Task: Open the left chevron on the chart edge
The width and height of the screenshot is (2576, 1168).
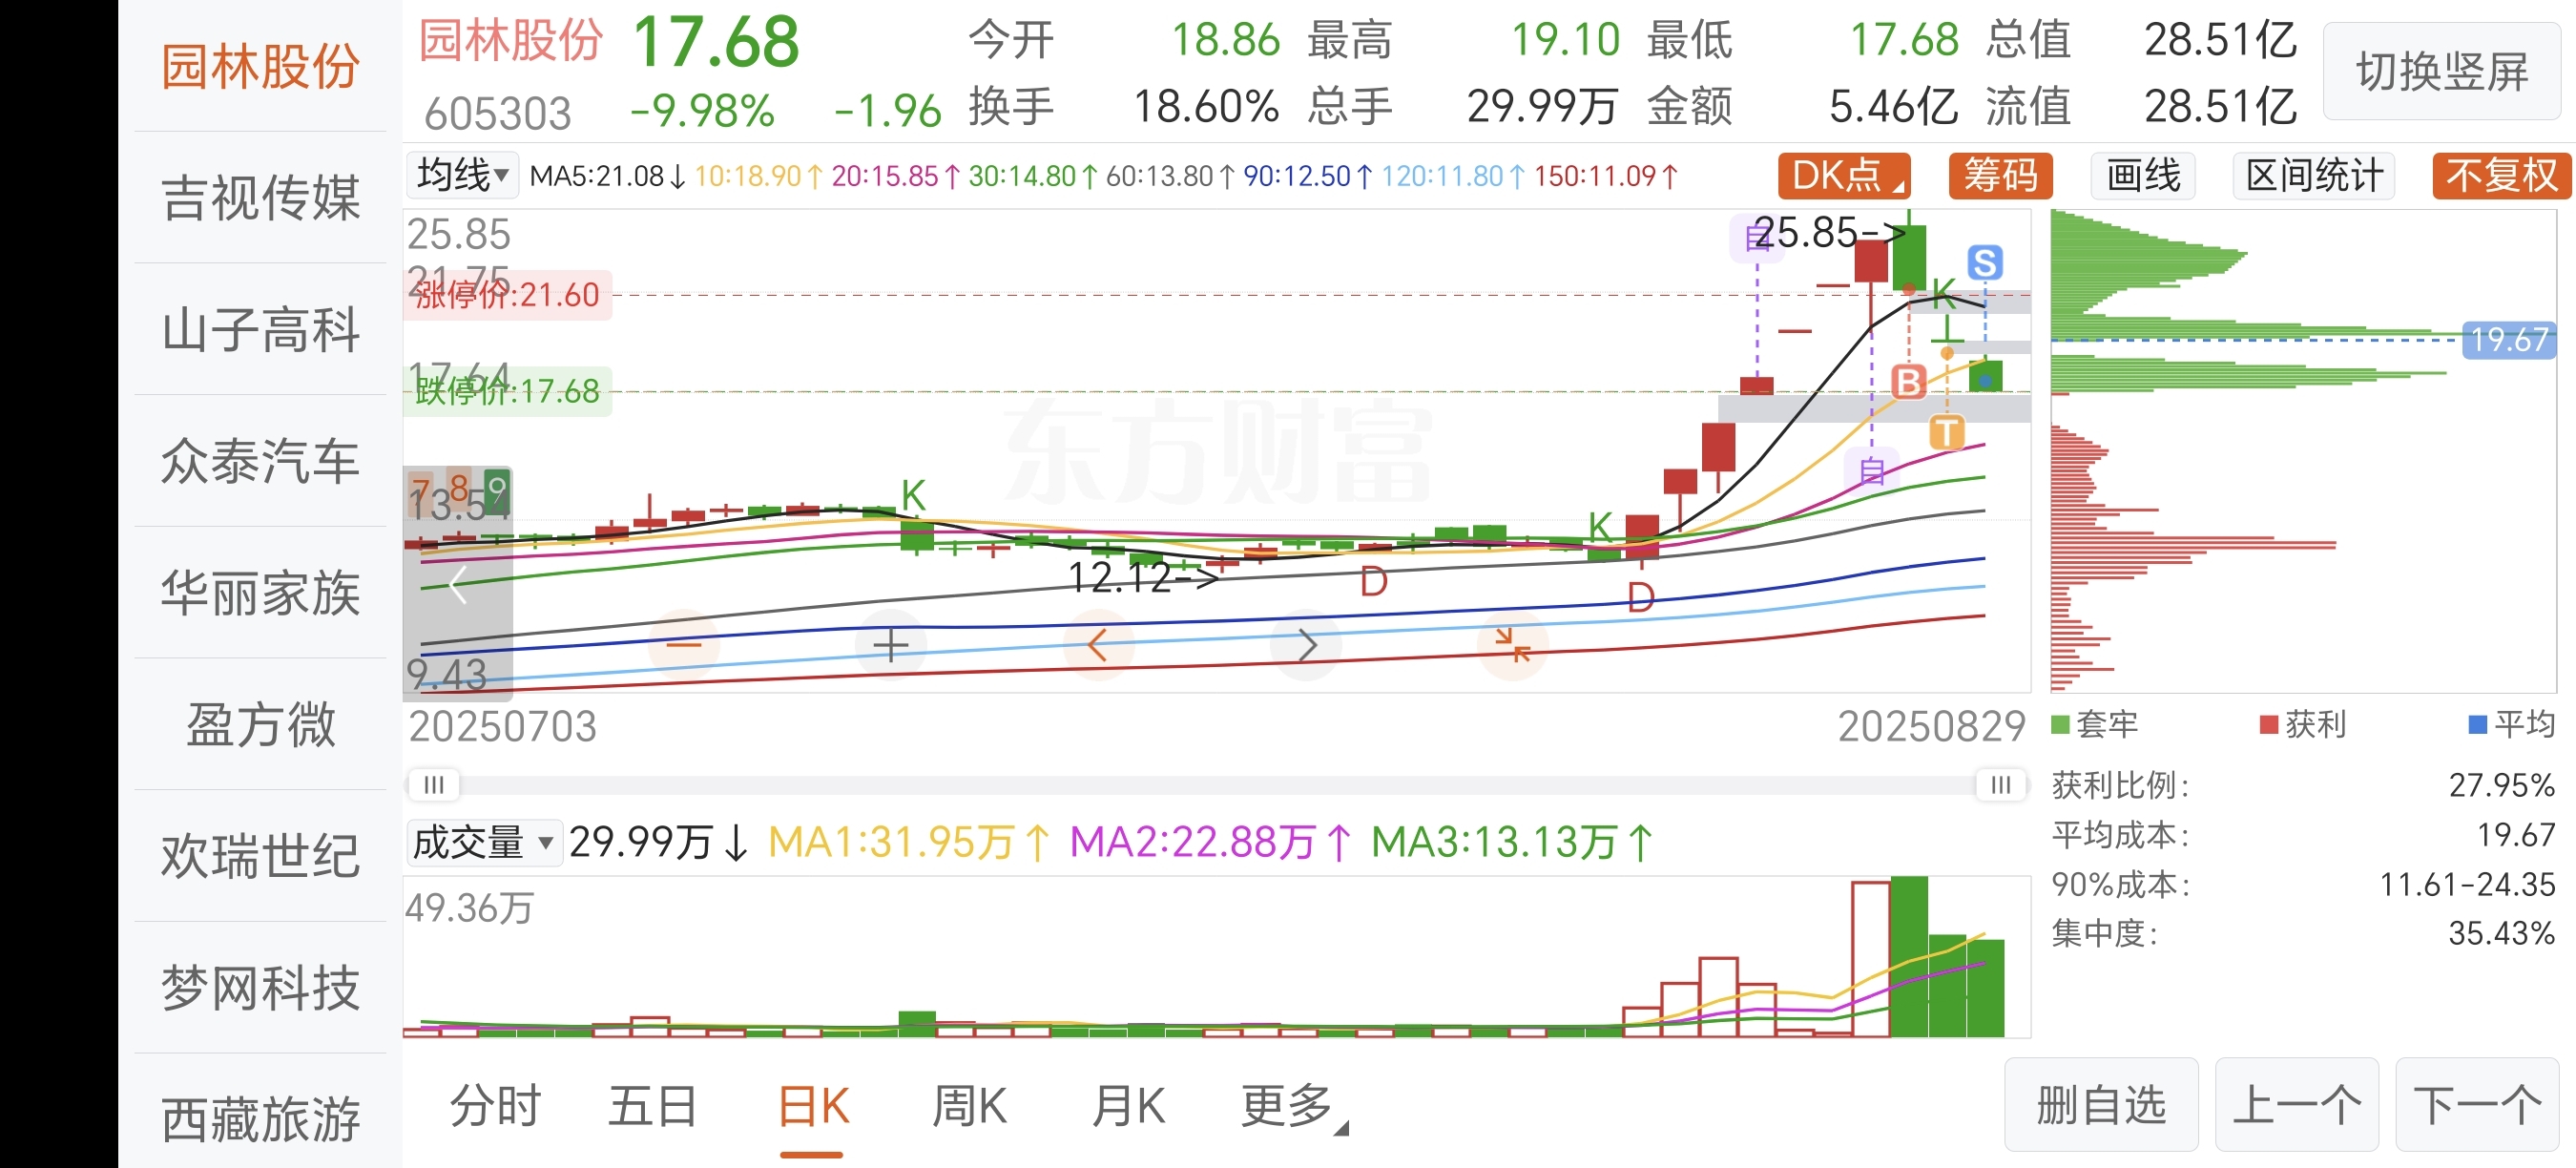Action: click(458, 585)
